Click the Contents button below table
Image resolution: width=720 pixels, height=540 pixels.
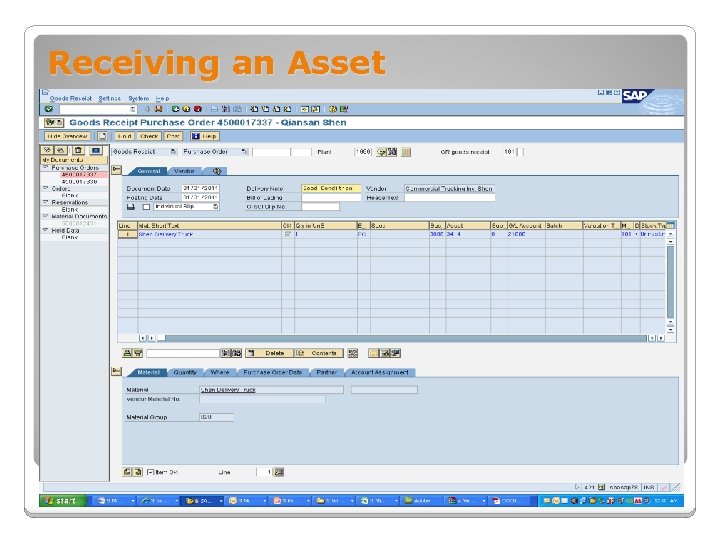(319, 353)
